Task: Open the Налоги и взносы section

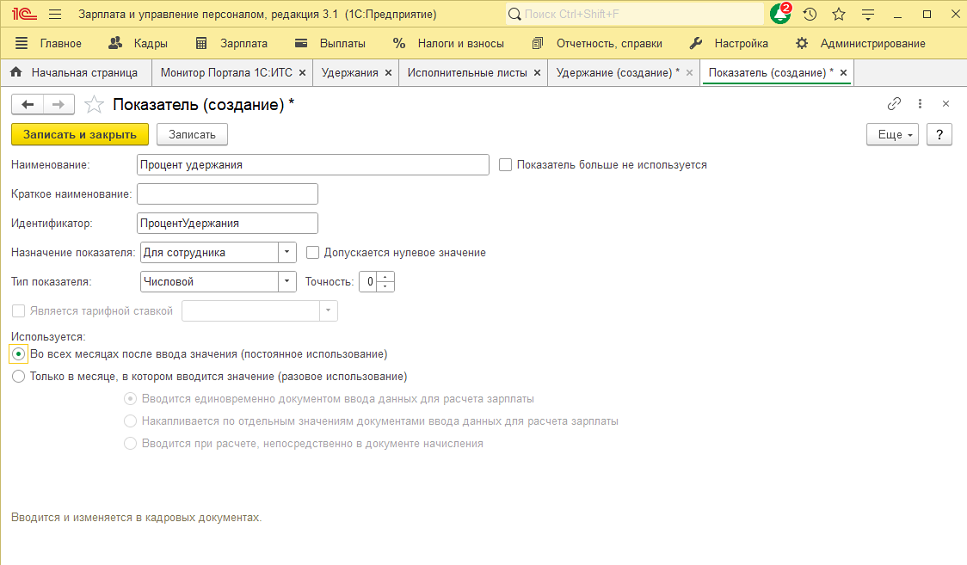Action: coord(461,43)
